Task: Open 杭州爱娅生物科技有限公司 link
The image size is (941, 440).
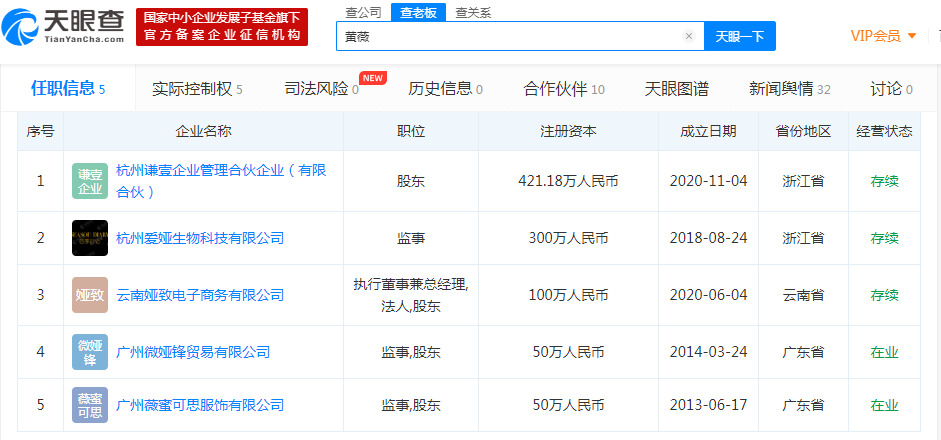Action: click(x=200, y=238)
